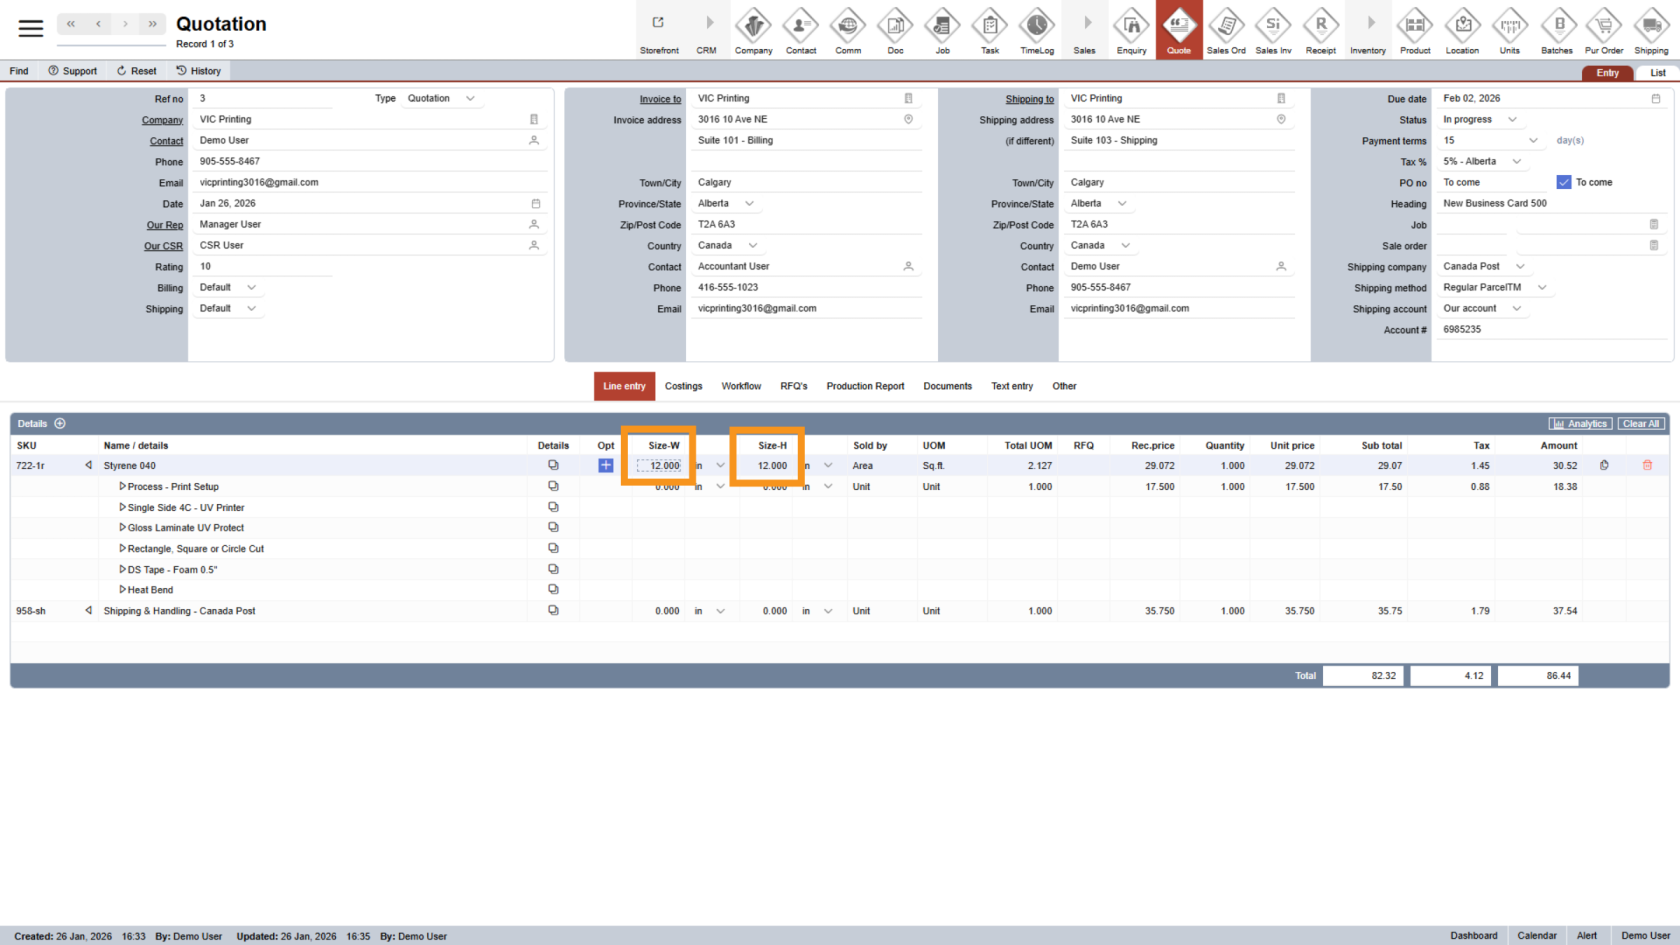1680x945 pixels.
Task: Open the TimeLog clock icon
Action: tap(1036, 29)
